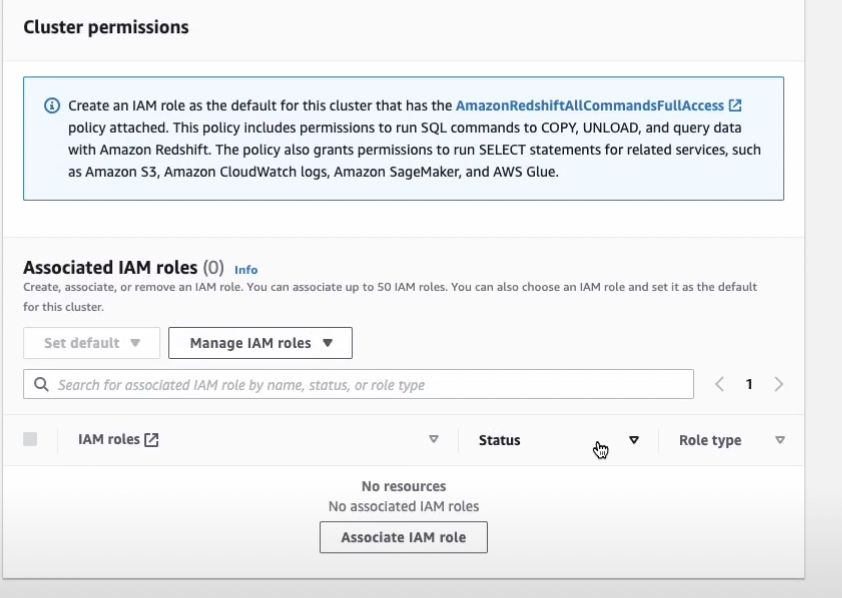Tick the select-all checkbox in the table header
Screen dimensions: 842x598
[30, 440]
